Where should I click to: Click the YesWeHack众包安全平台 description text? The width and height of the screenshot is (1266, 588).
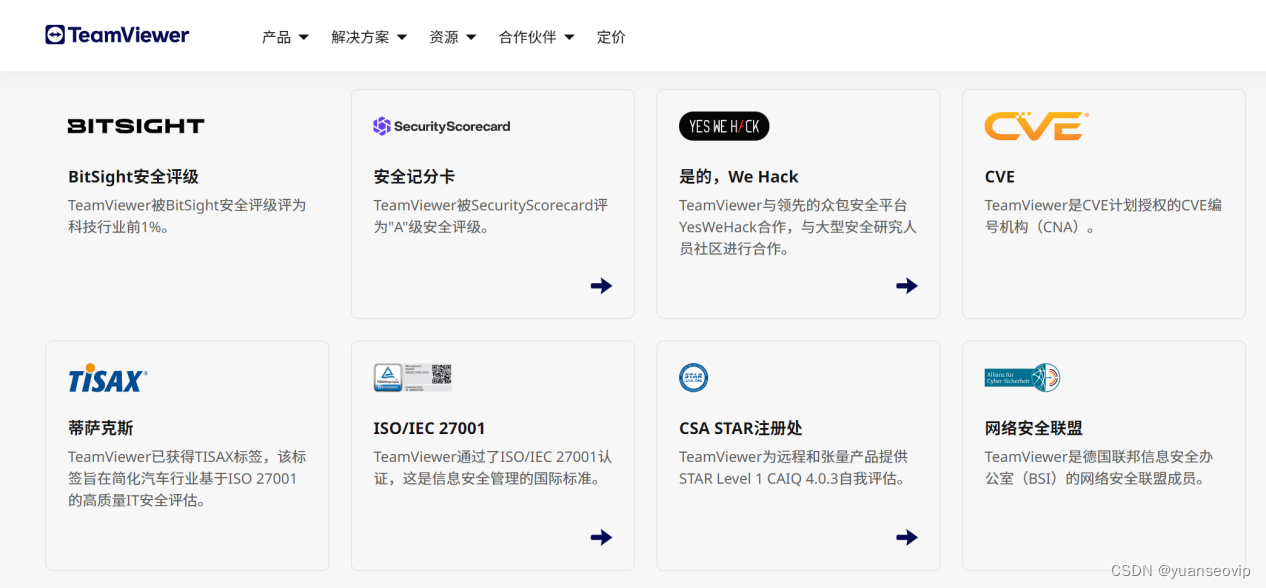798,227
